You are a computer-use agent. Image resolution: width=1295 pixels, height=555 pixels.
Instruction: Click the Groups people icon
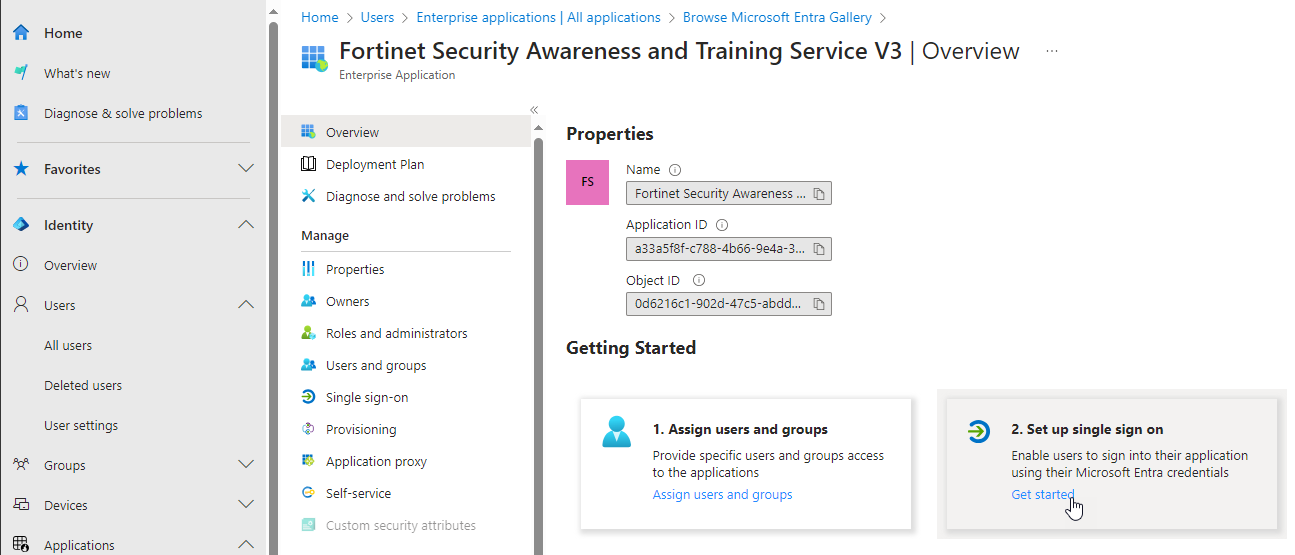pyautogui.click(x=21, y=465)
